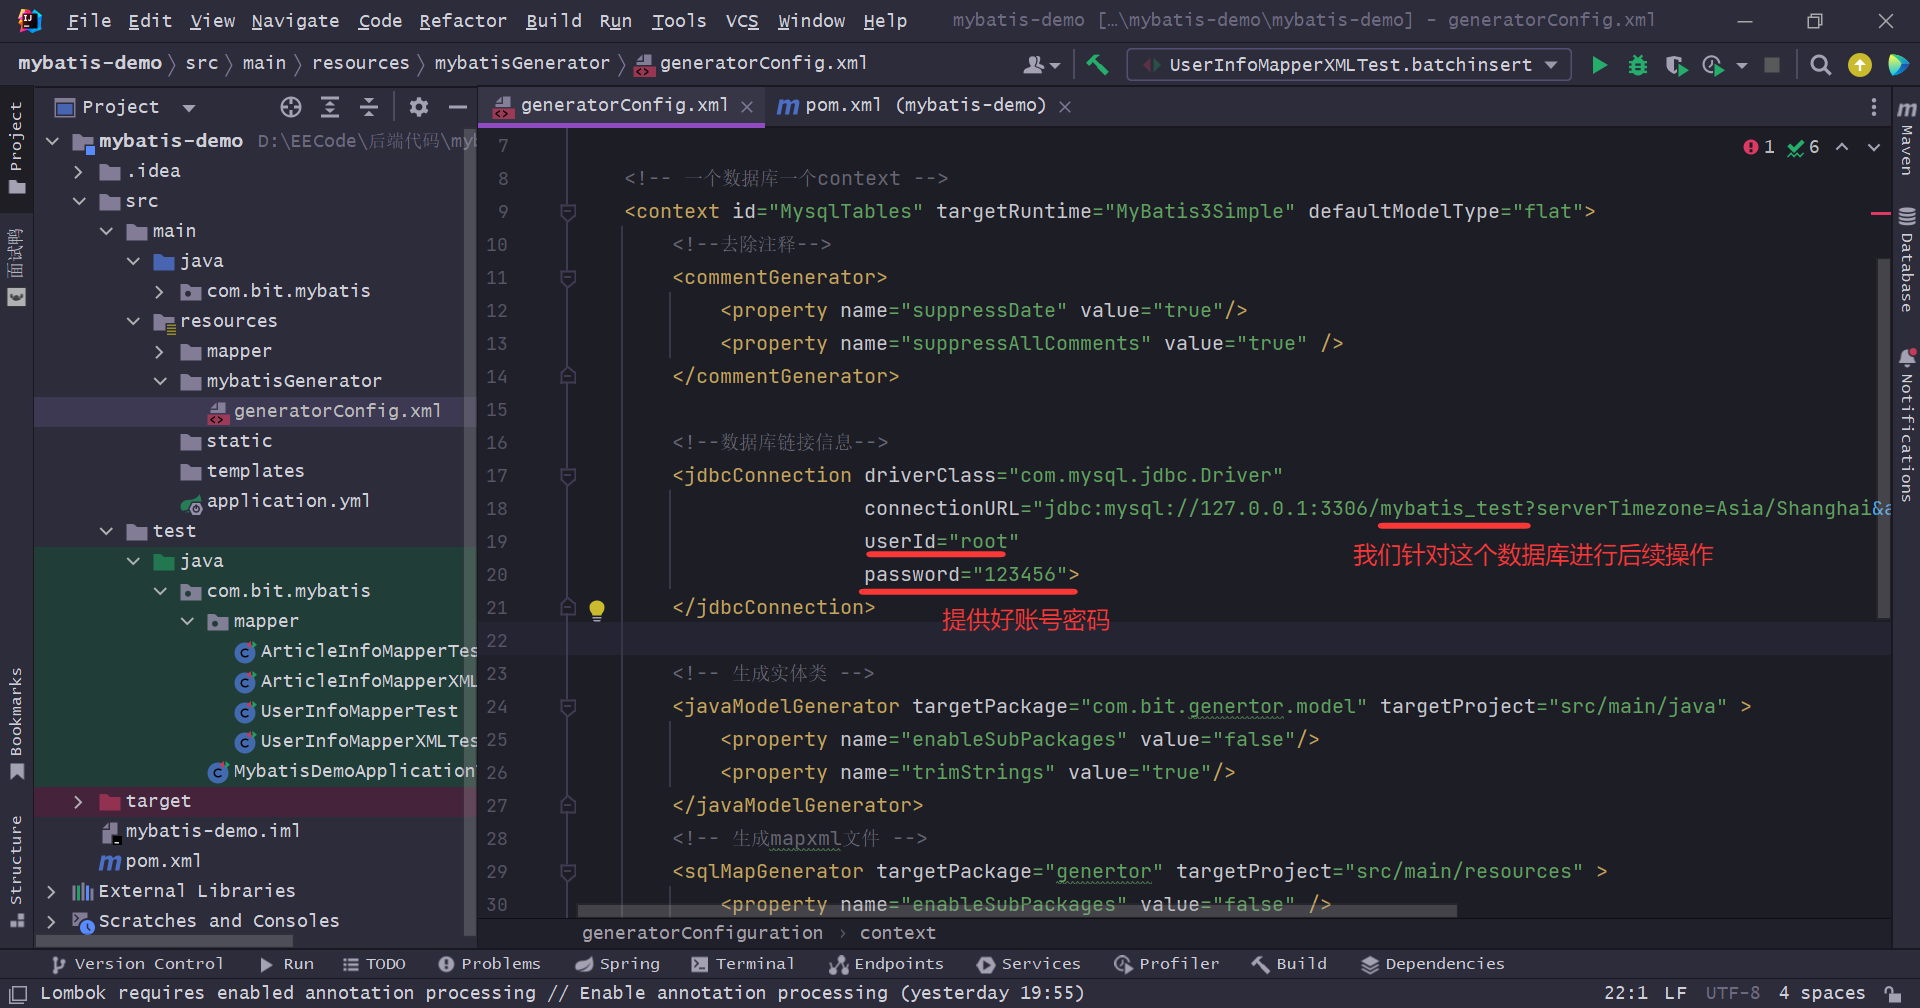Open the Tools menu
This screenshot has width=1920, height=1008.
679,21
